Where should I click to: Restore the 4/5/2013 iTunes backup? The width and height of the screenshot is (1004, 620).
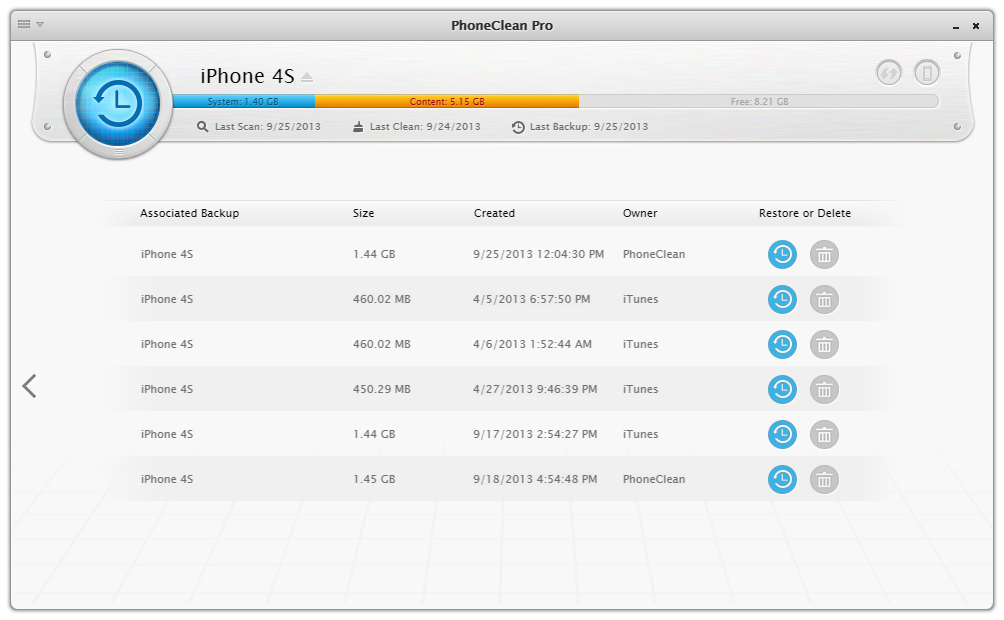[782, 299]
